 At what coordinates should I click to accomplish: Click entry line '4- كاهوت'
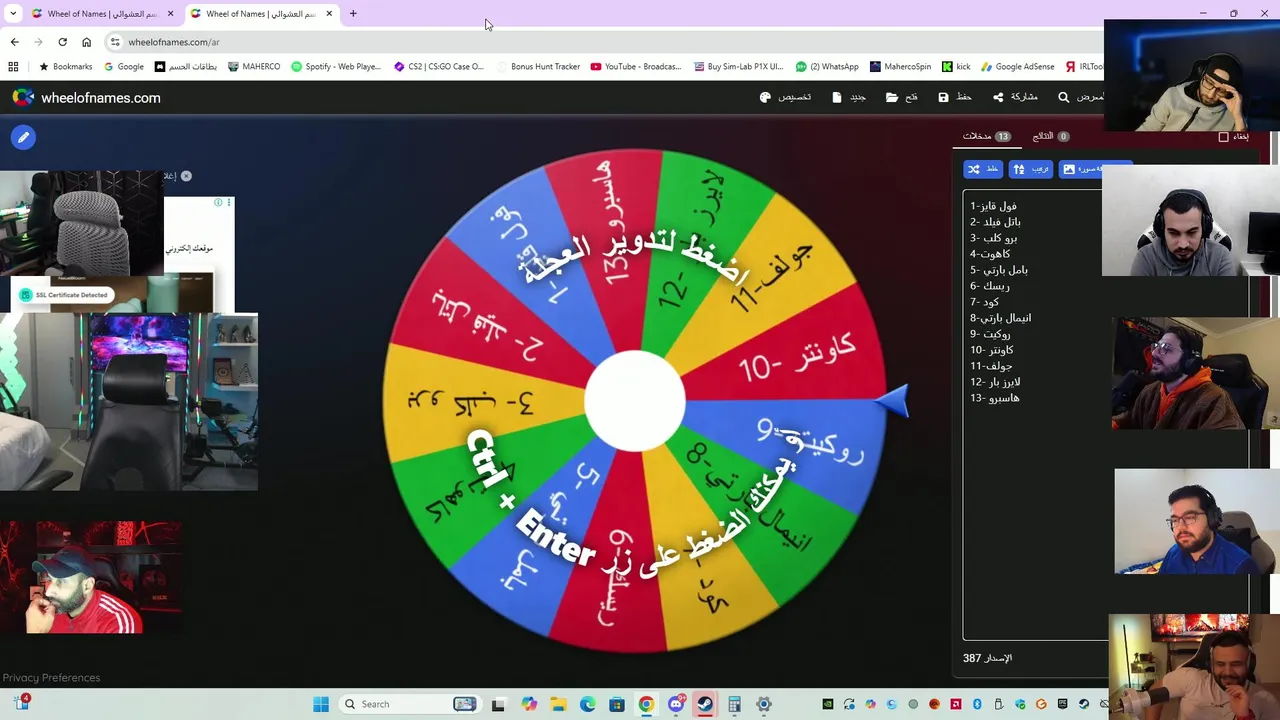(x=989, y=254)
